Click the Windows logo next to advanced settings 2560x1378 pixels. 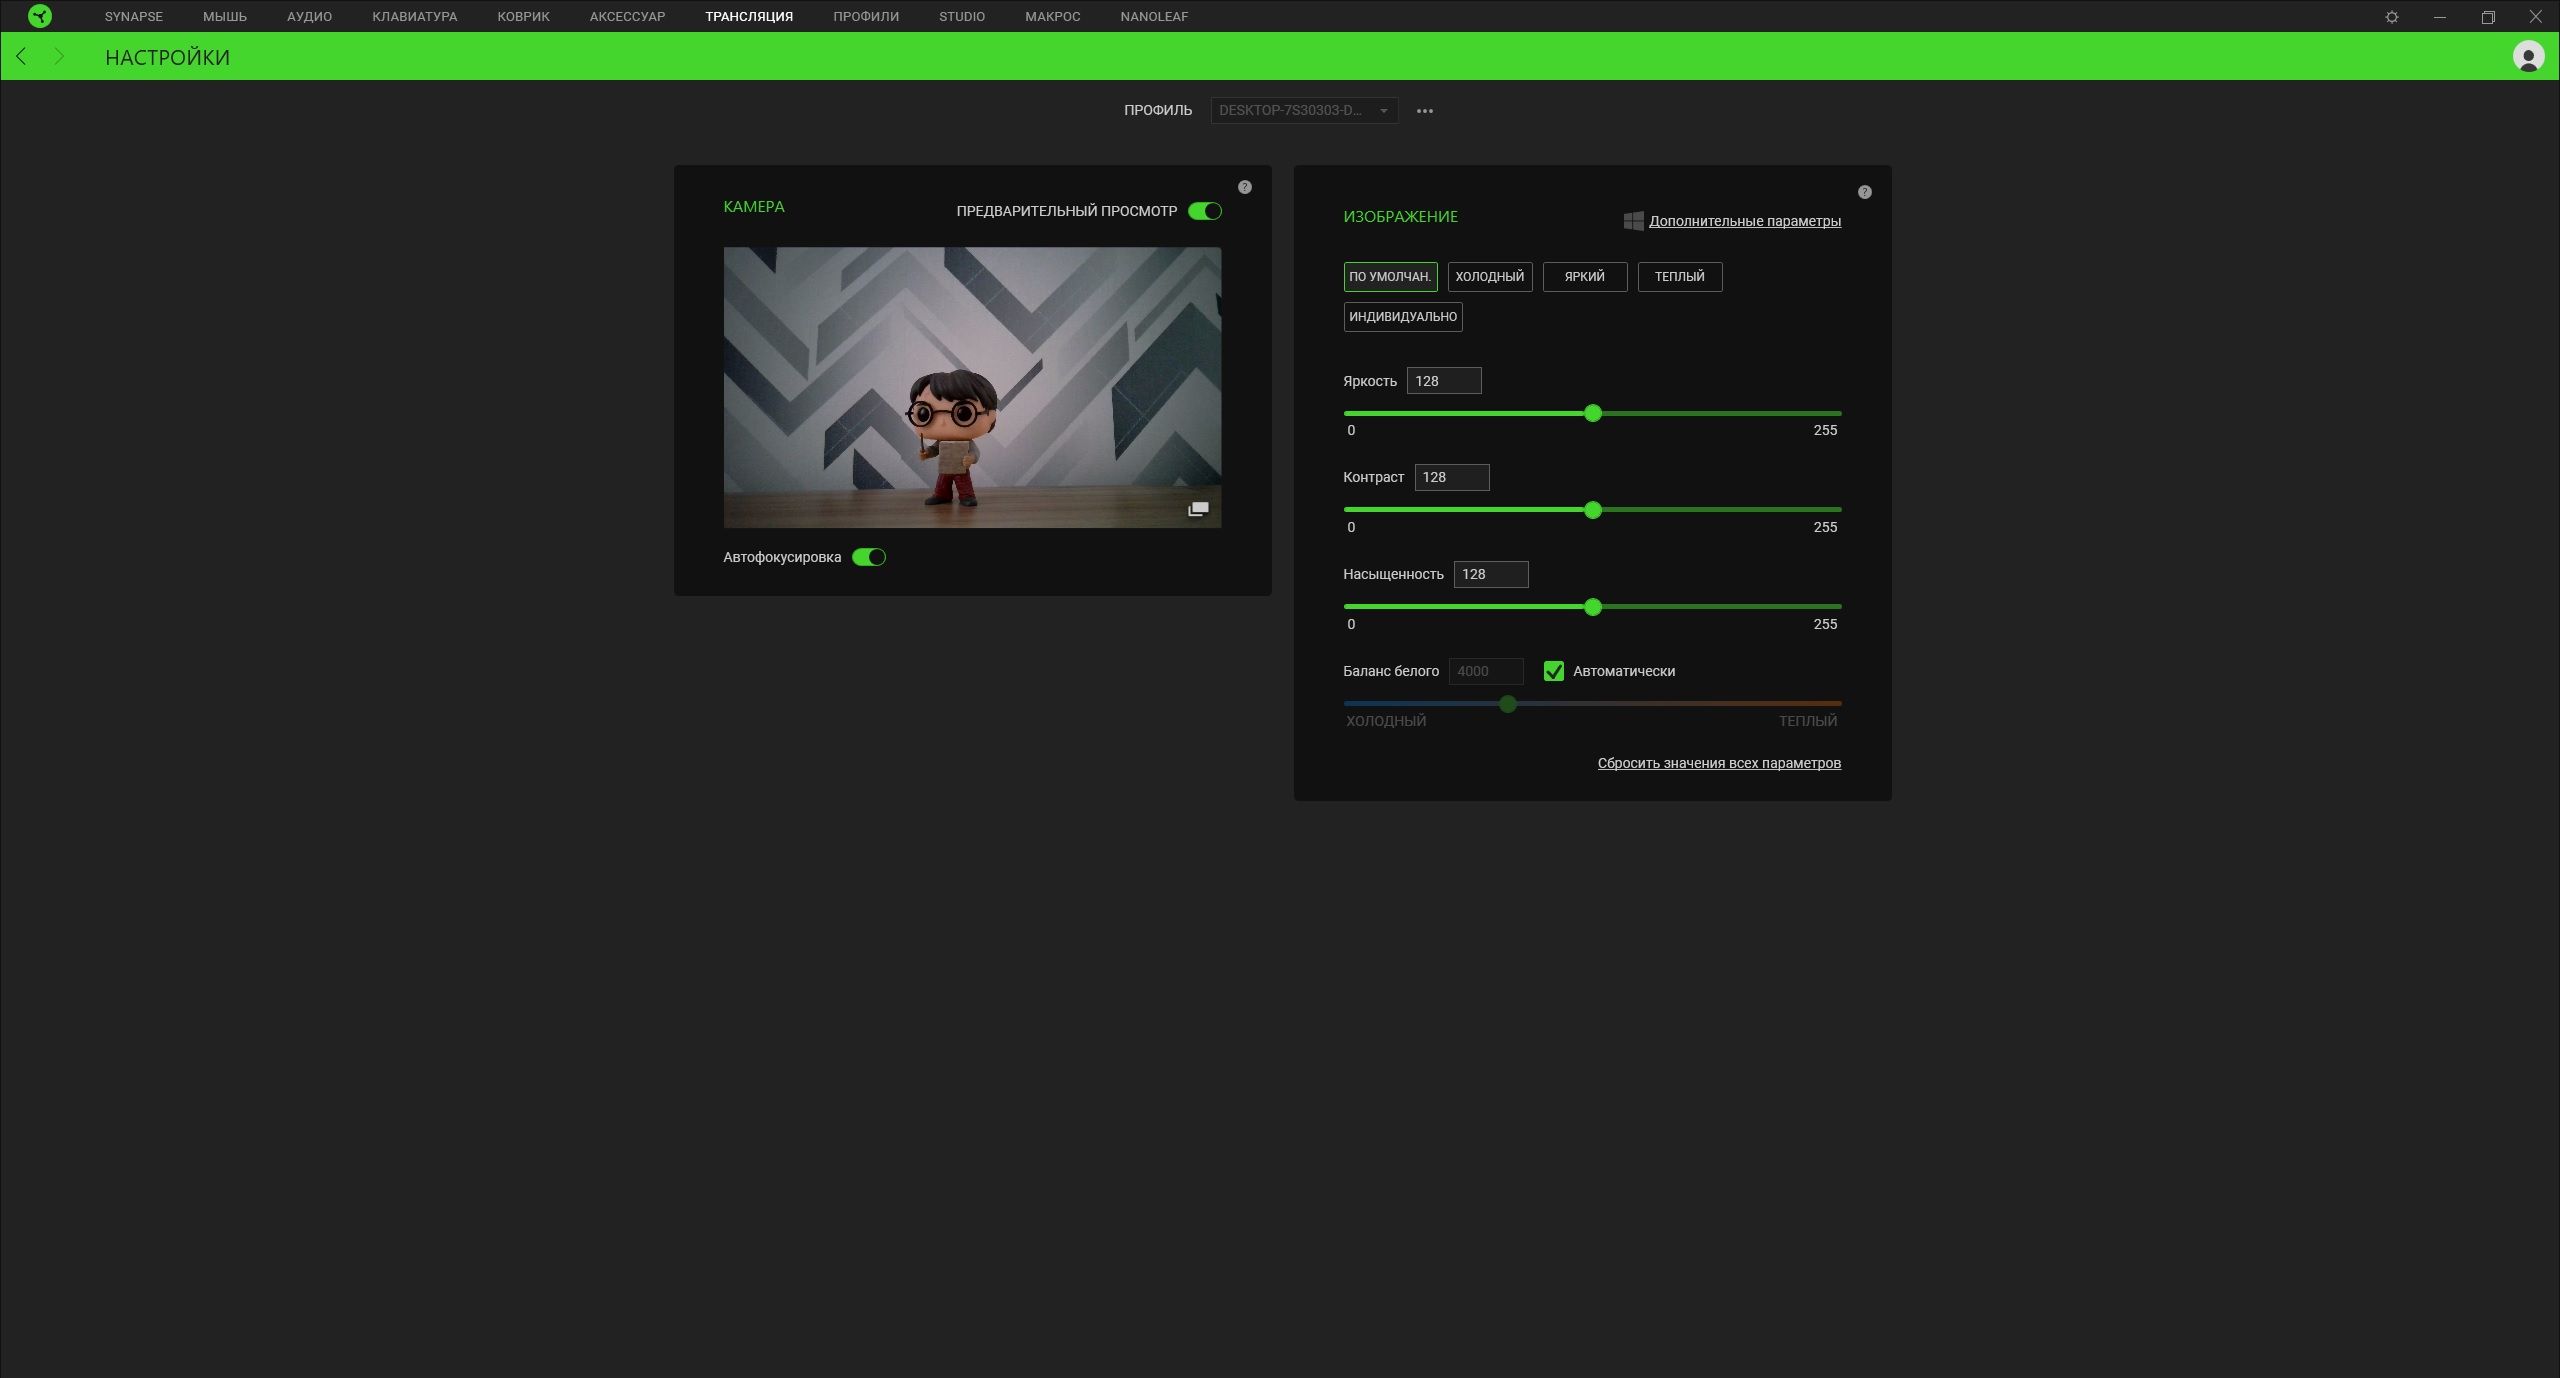click(1633, 221)
